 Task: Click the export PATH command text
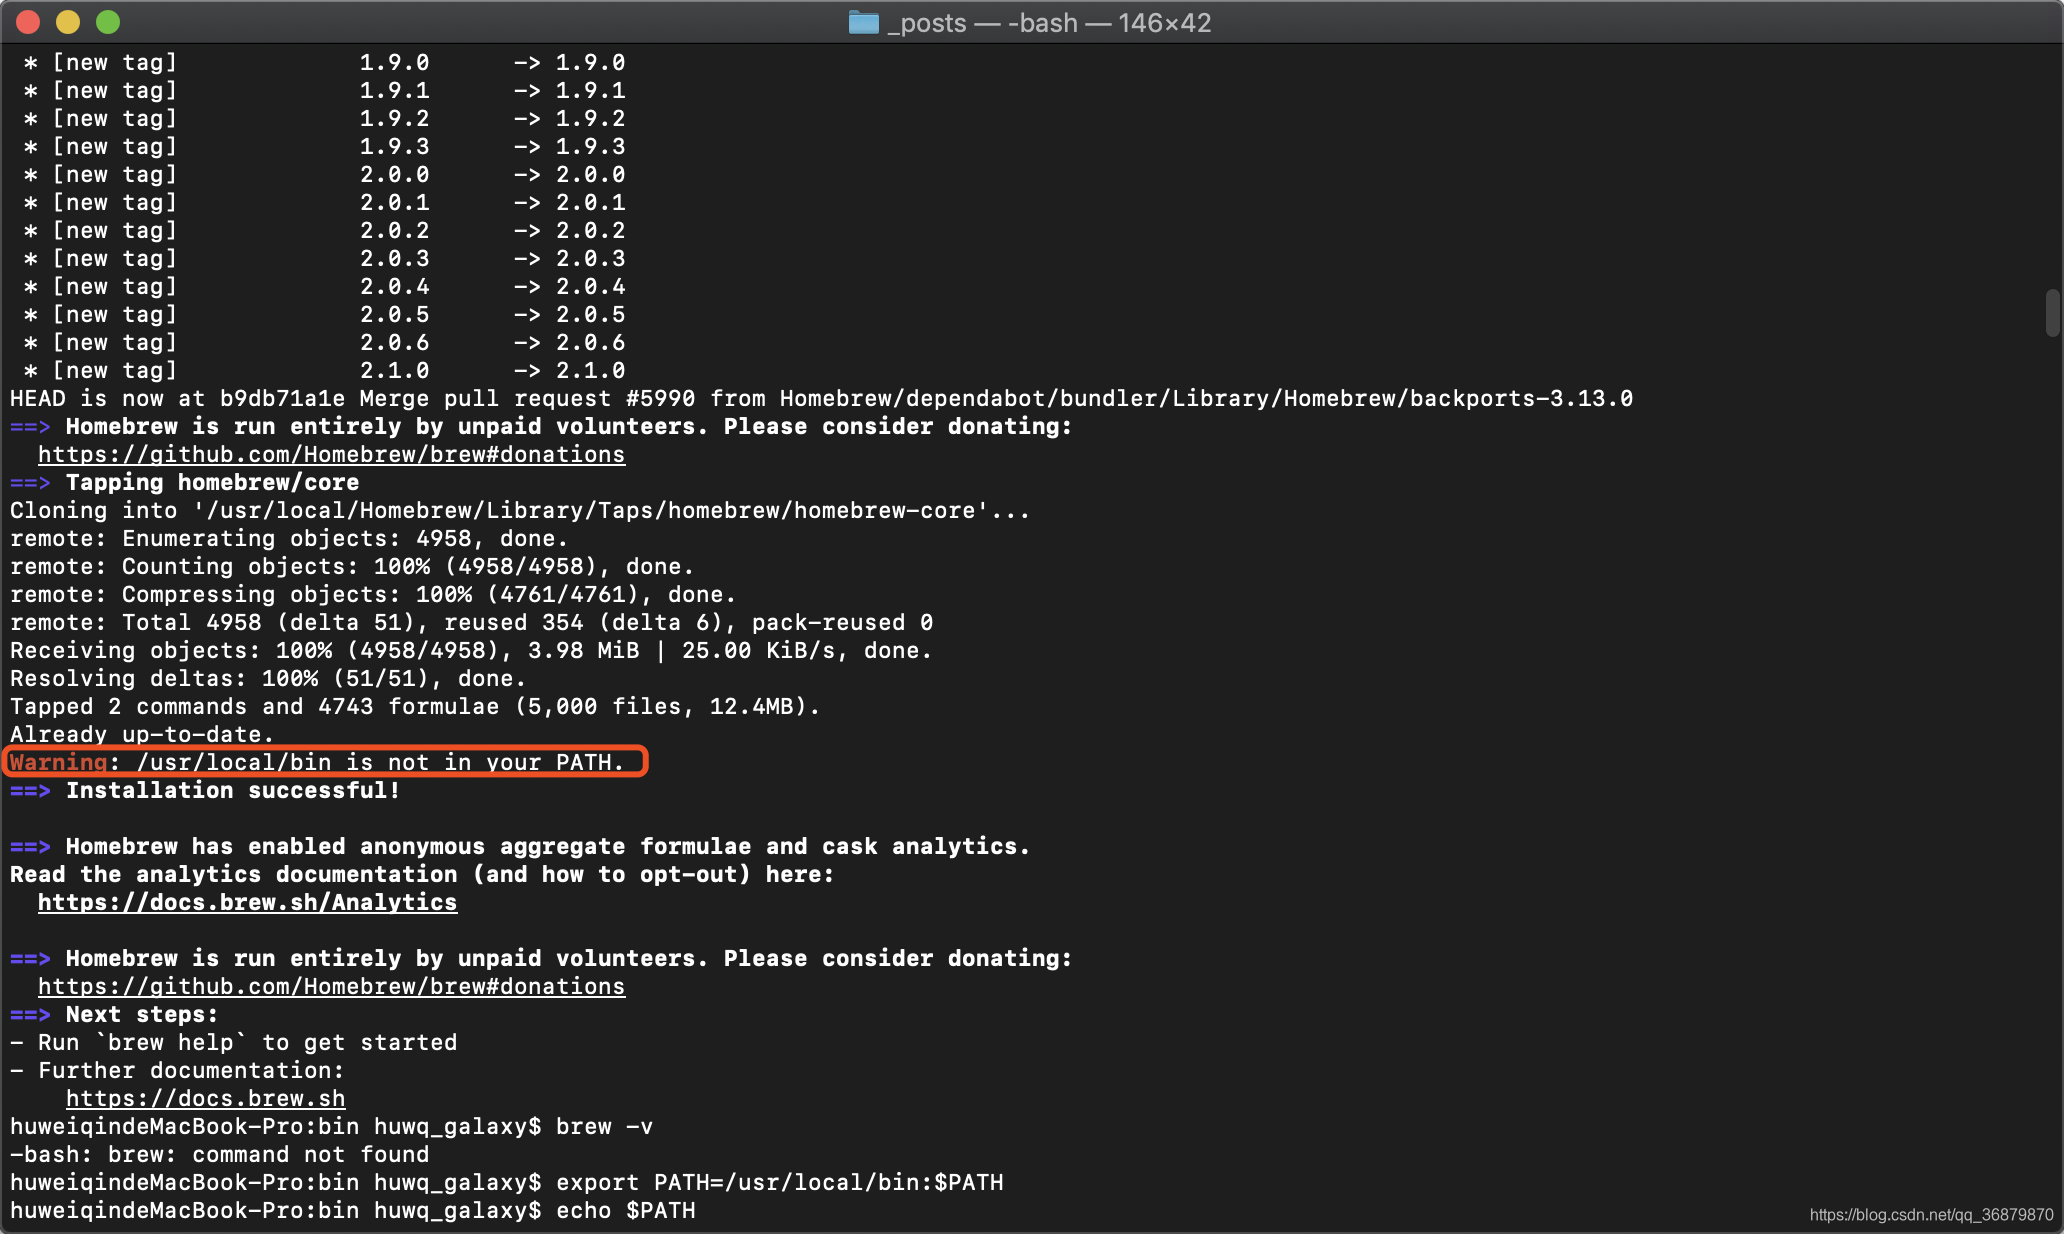(x=779, y=1183)
